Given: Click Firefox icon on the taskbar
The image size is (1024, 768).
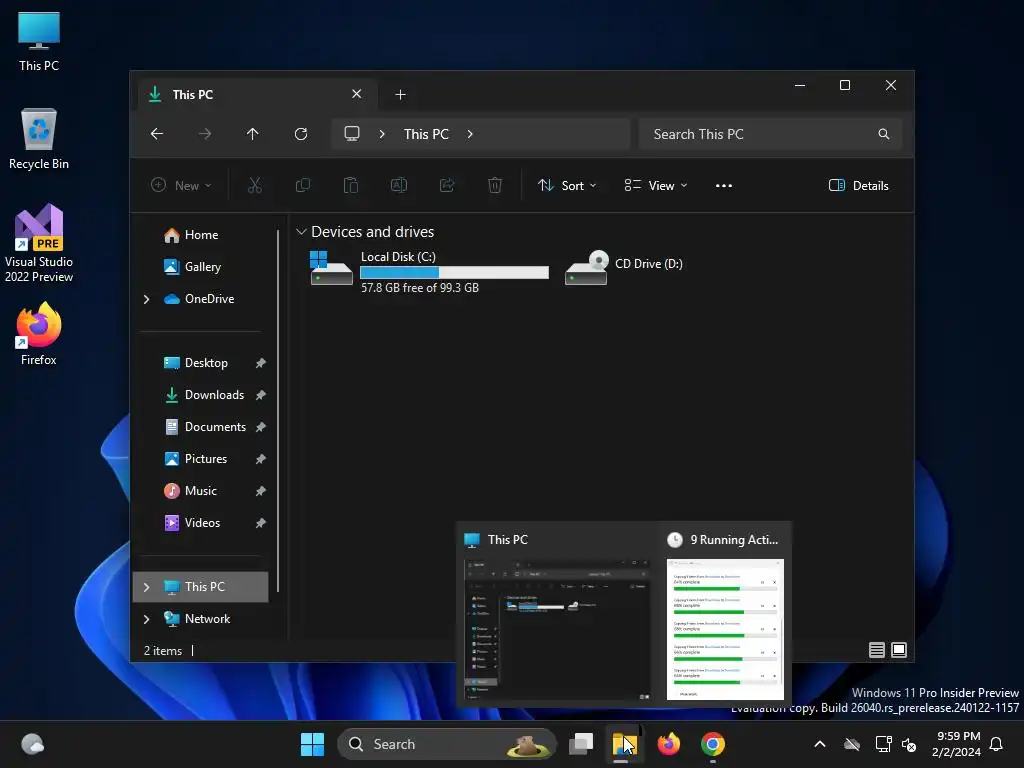Looking at the screenshot, I should point(668,744).
